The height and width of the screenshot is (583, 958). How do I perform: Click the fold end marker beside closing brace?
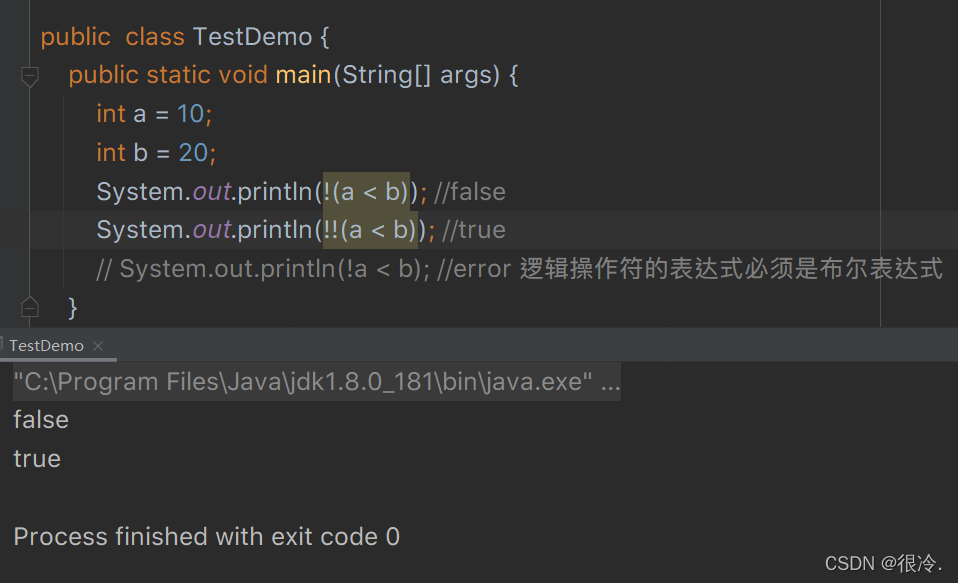click(x=29, y=306)
